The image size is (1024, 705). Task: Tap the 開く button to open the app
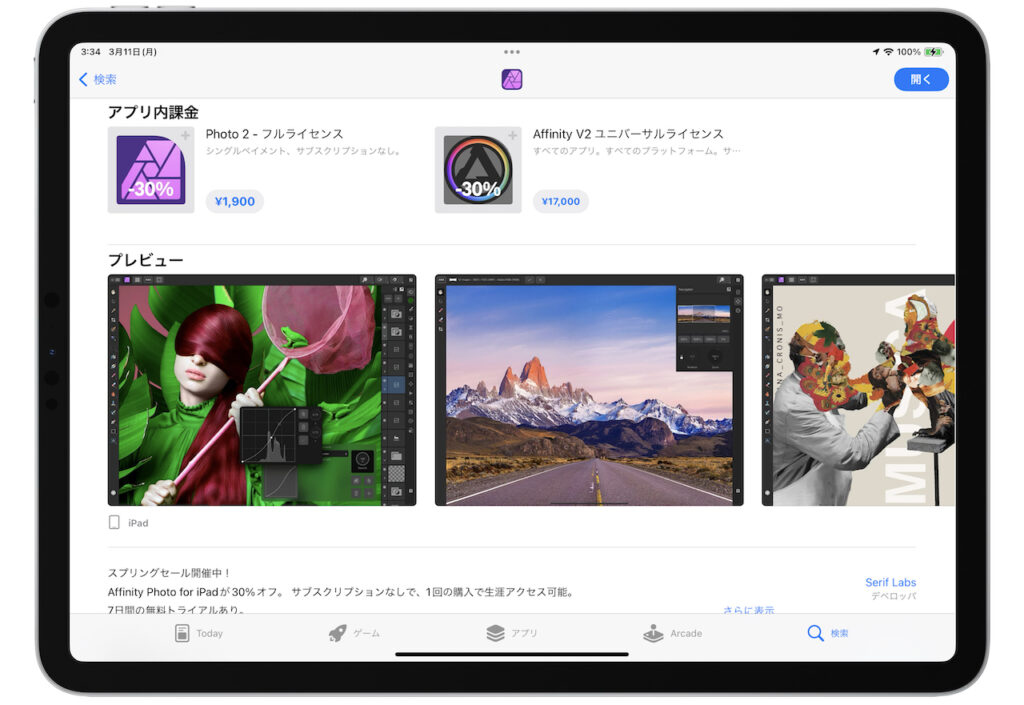click(920, 79)
